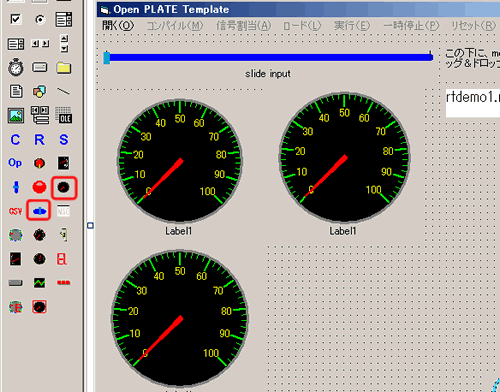
Task: Select the blue vertical slider tool
Action: click(x=16, y=187)
